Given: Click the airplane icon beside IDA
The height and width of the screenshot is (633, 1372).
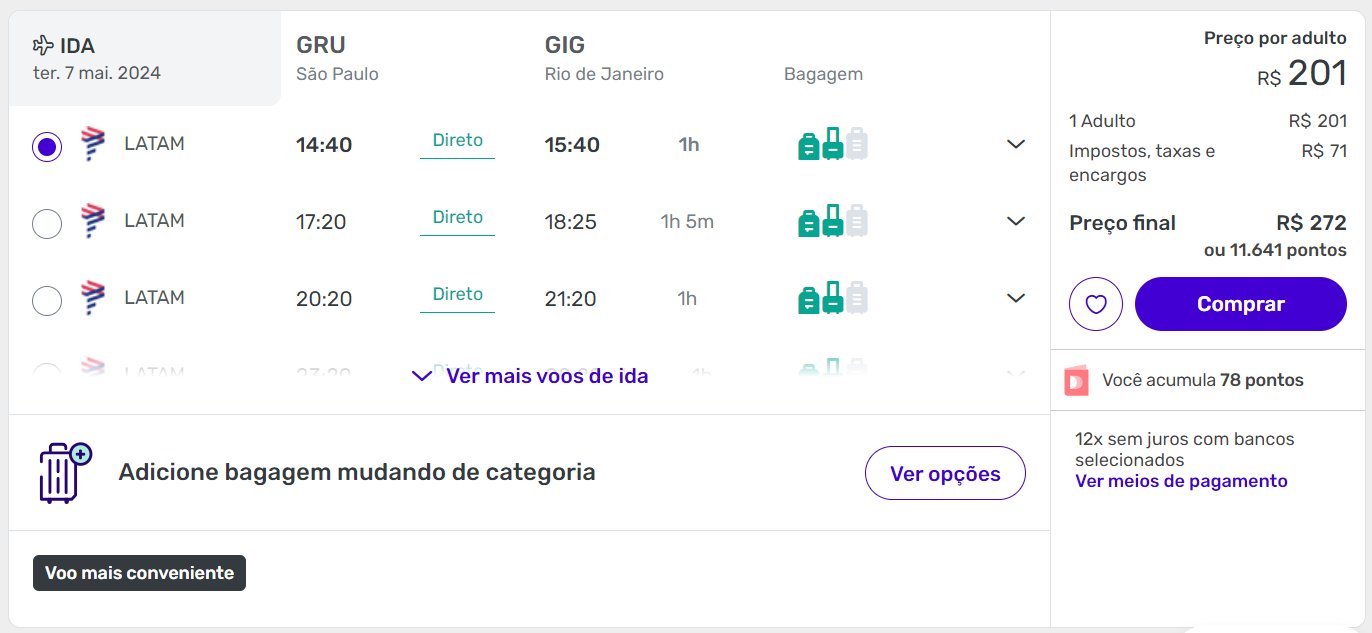Looking at the screenshot, I should point(43,45).
